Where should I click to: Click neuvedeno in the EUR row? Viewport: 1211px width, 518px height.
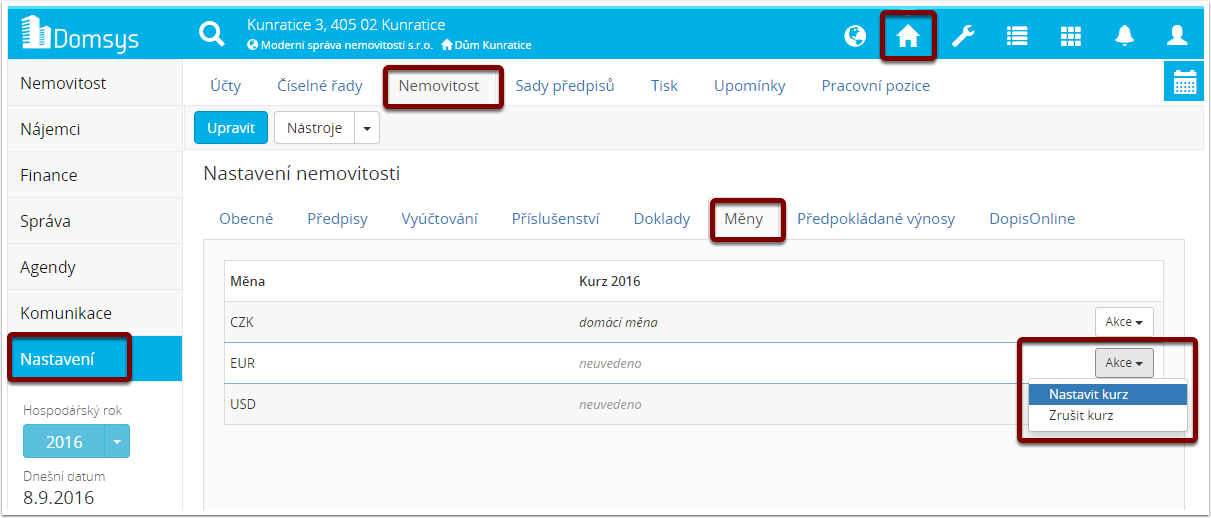tap(610, 363)
